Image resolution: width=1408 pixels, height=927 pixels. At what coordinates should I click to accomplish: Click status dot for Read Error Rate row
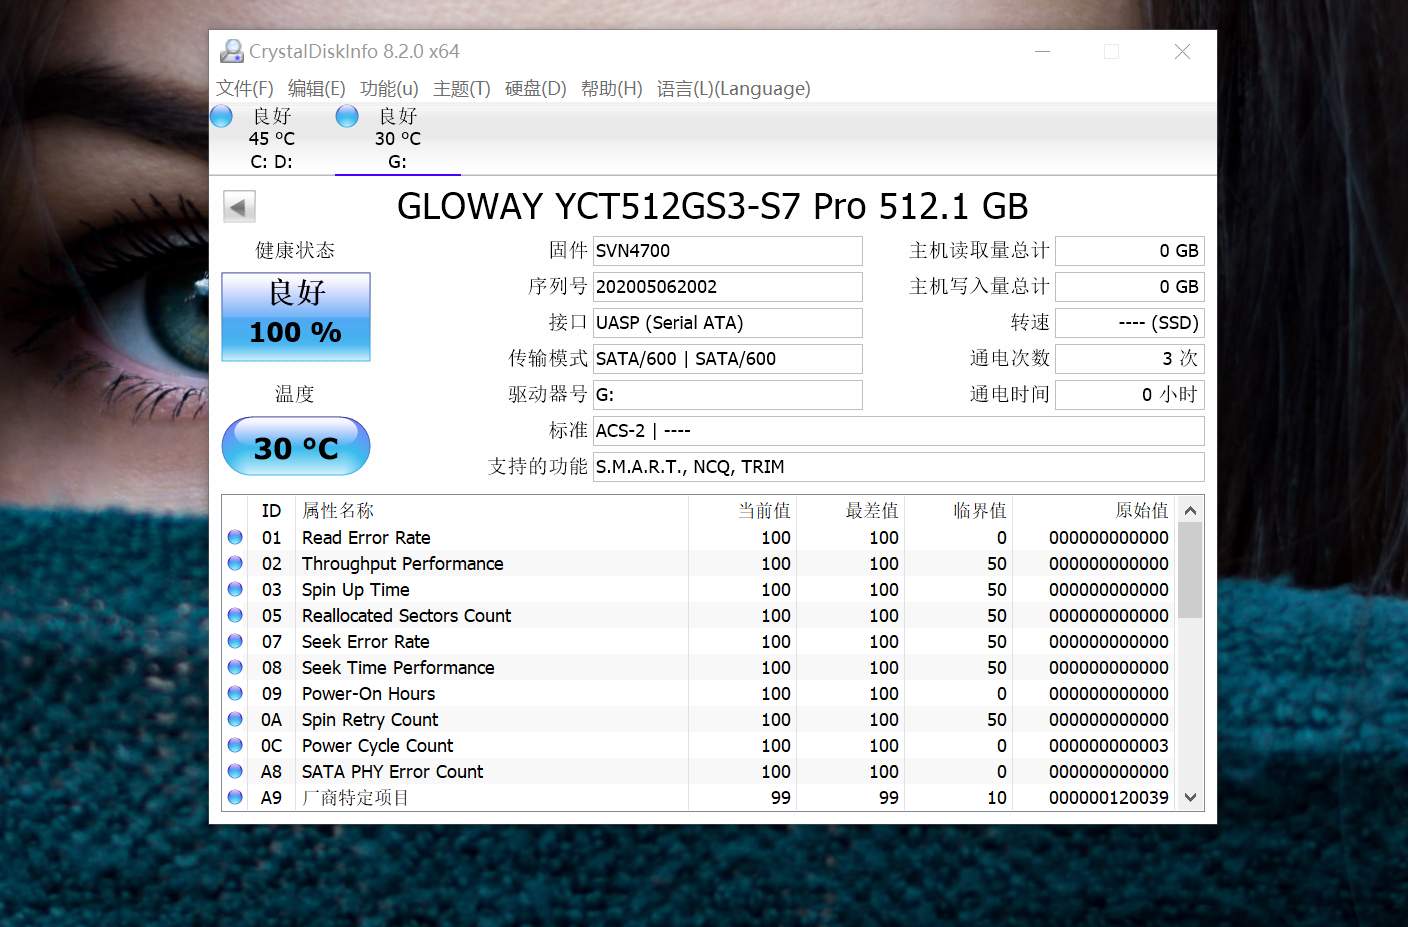[235, 537]
